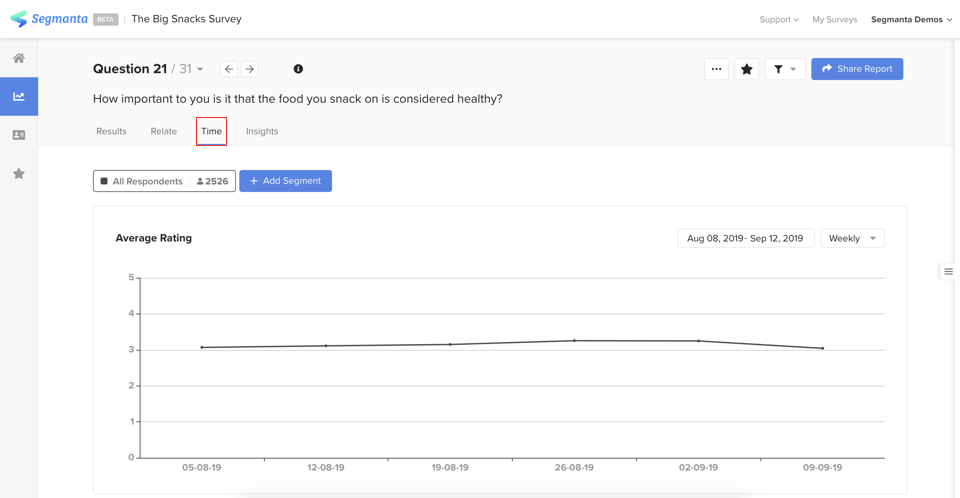Go to next question arrow
Screen dimensions: 960x498
[250, 69]
